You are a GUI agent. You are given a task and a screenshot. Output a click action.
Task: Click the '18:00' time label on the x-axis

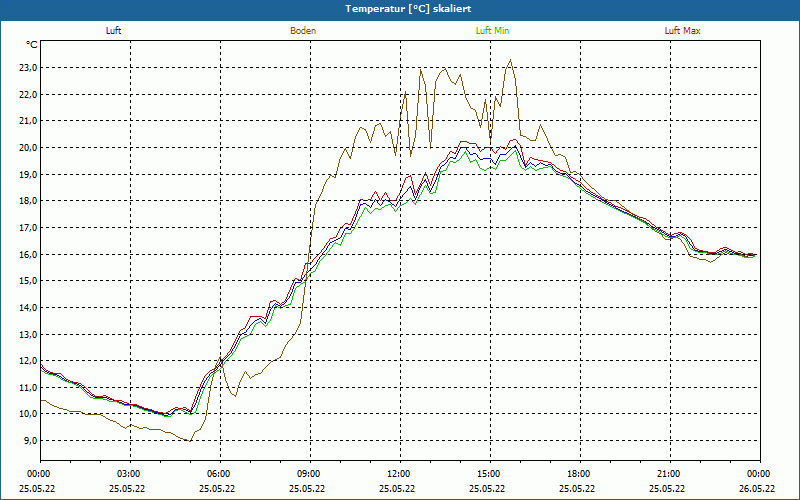click(580, 474)
